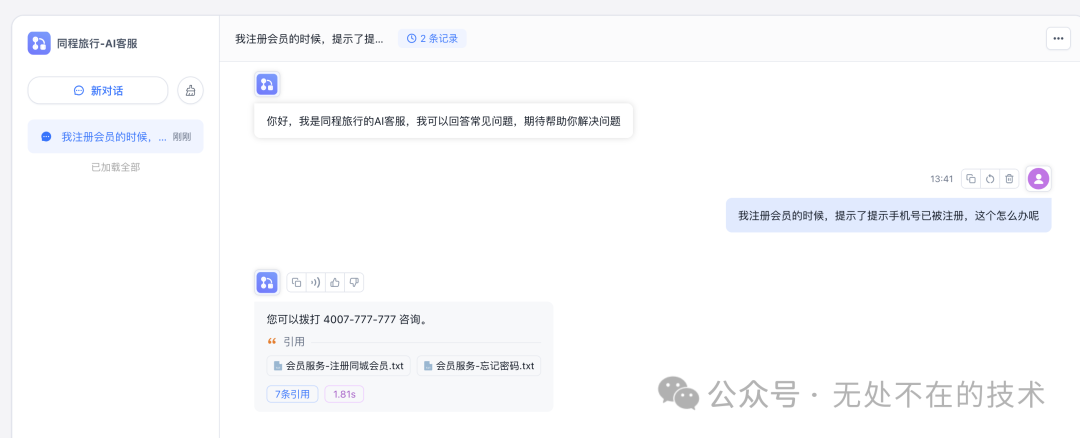Image resolution: width=1080 pixels, height=438 pixels.
Task: Open cited file 会员服务-注册同城会员.txt
Action: pos(338,366)
